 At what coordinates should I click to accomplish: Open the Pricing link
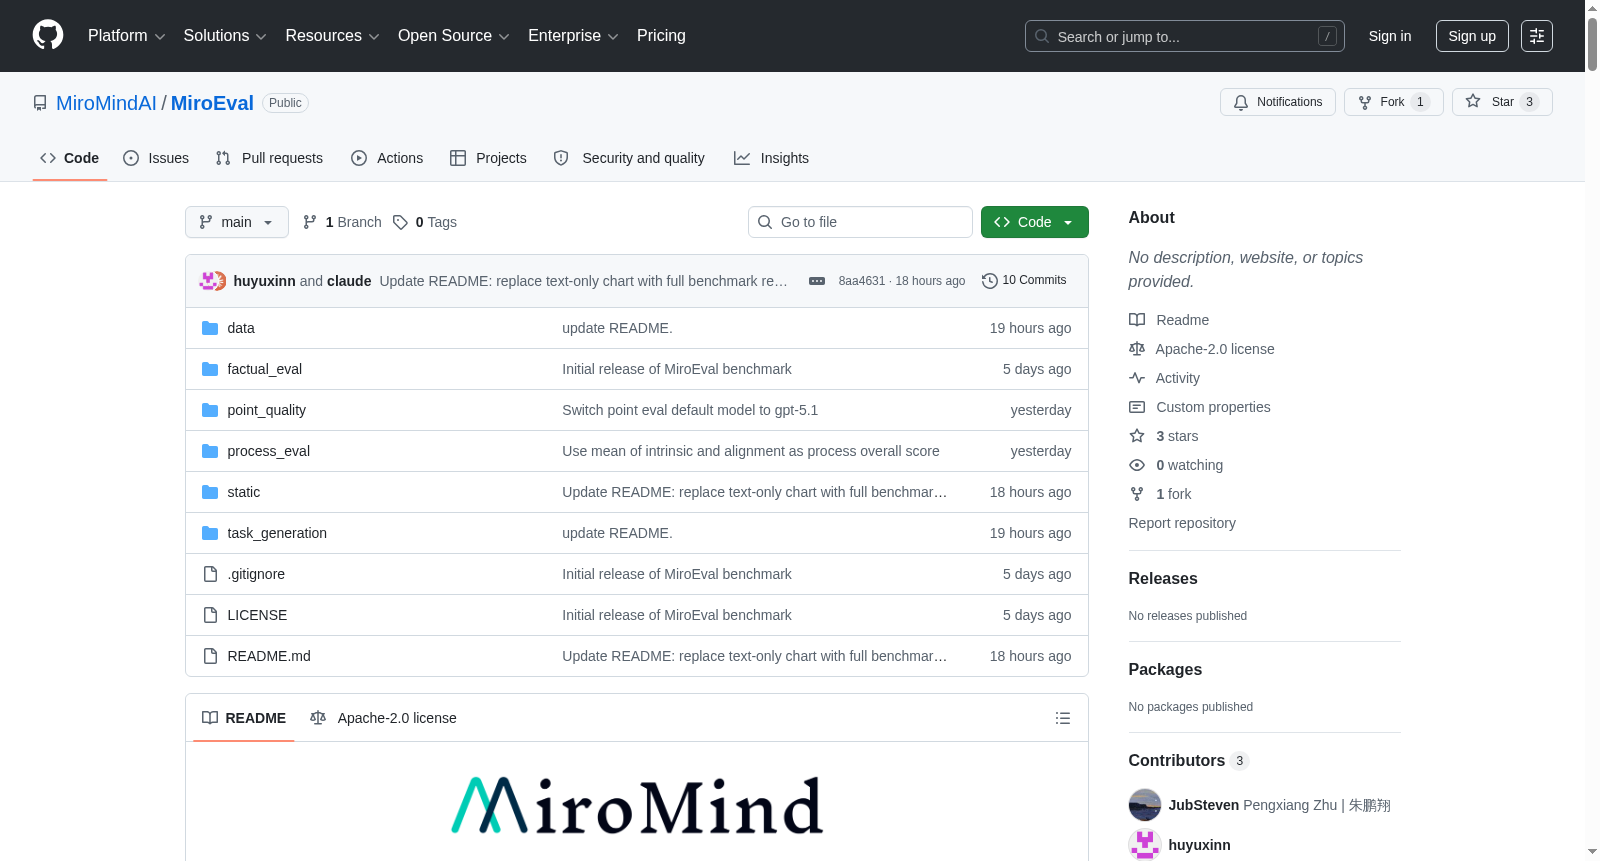click(x=661, y=36)
